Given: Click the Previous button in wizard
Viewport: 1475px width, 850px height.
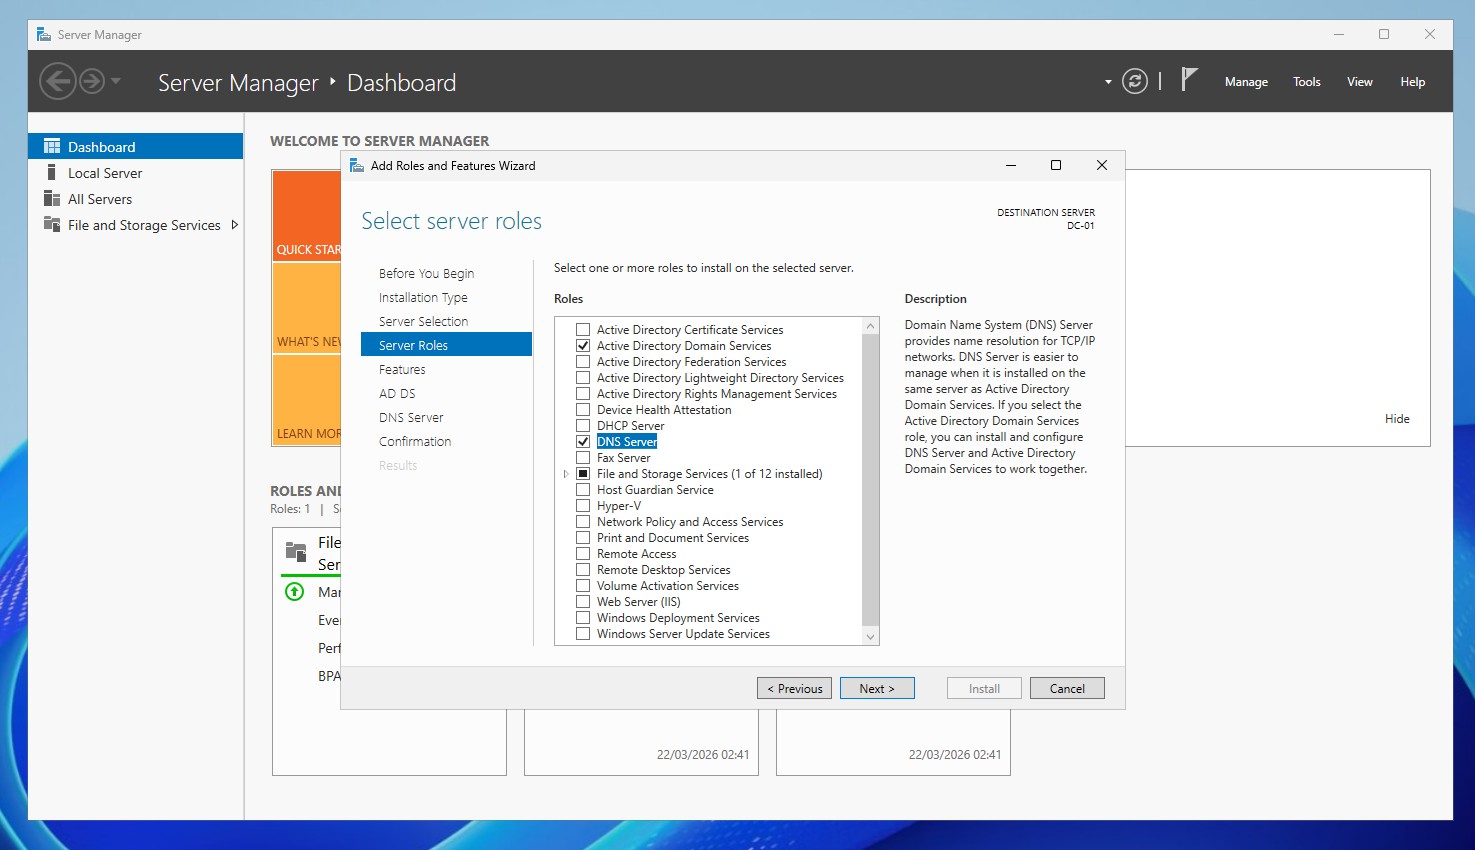Looking at the screenshot, I should (x=794, y=689).
